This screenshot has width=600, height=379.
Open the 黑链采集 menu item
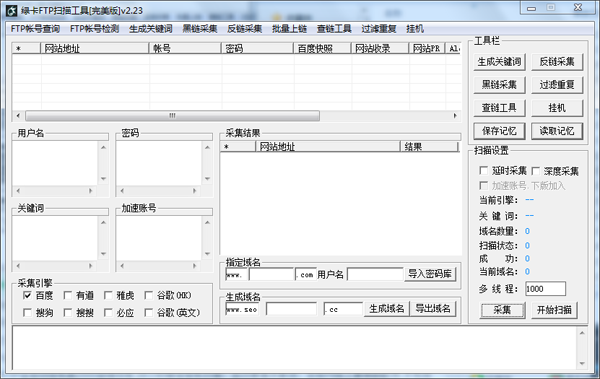coord(200,29)
